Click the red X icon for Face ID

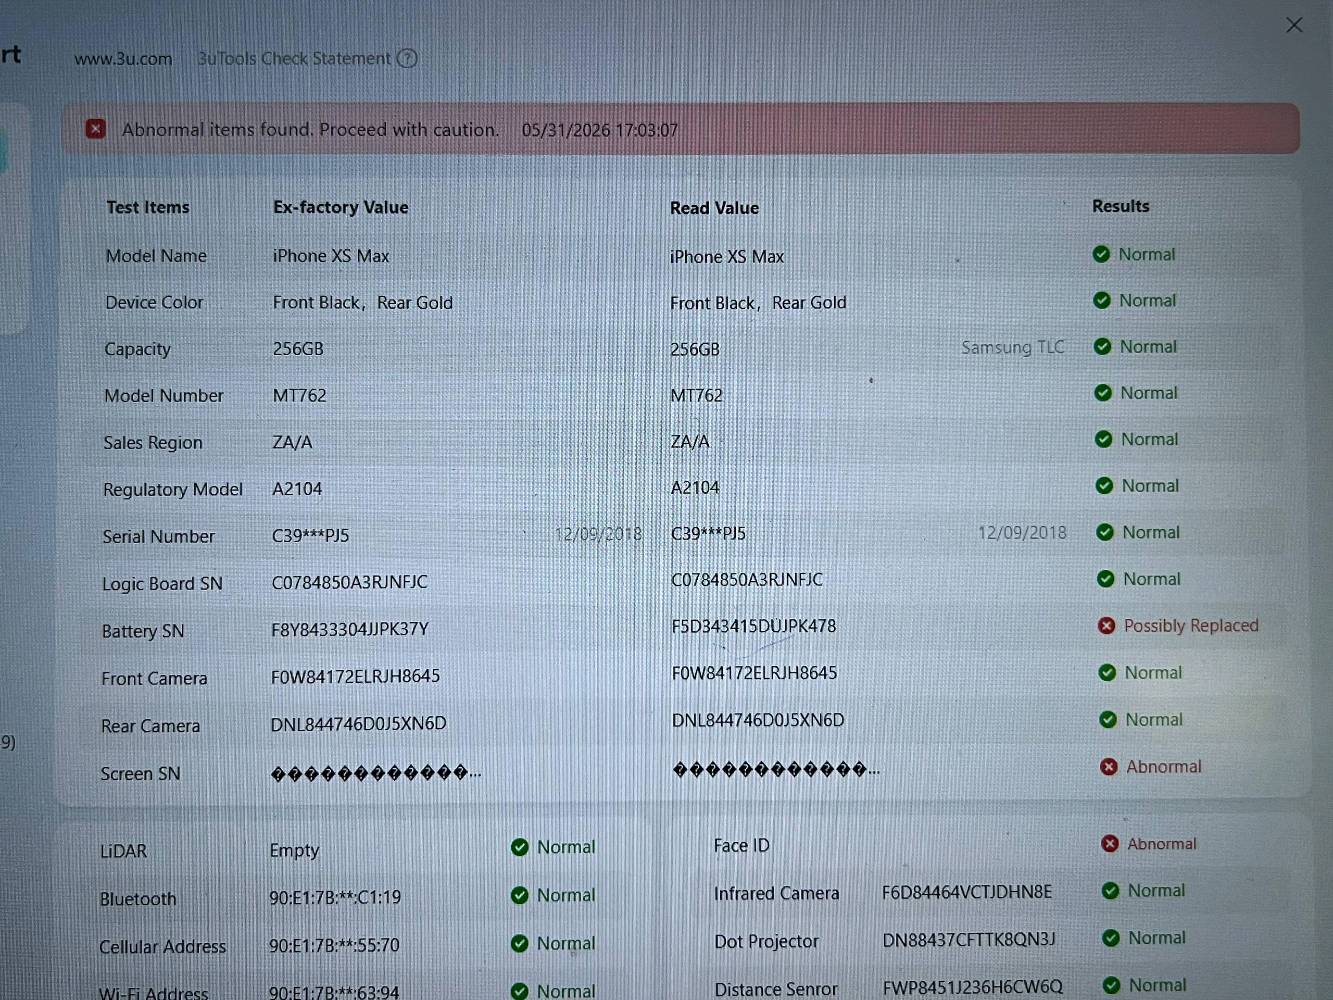click(x=1110, y=844)
